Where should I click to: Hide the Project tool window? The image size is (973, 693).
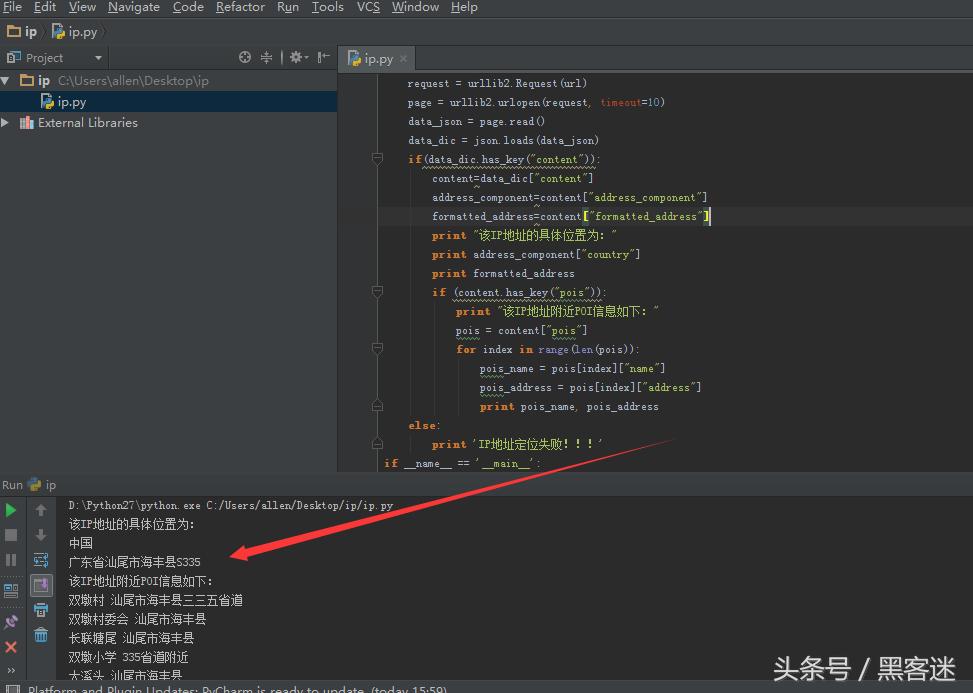[324, 58]
